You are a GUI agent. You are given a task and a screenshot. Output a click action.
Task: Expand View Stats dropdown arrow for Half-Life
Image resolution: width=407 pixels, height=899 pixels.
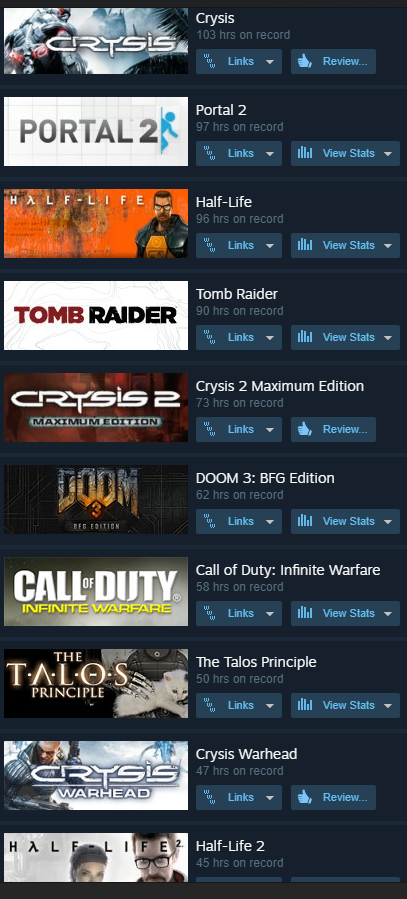point(388,245)
